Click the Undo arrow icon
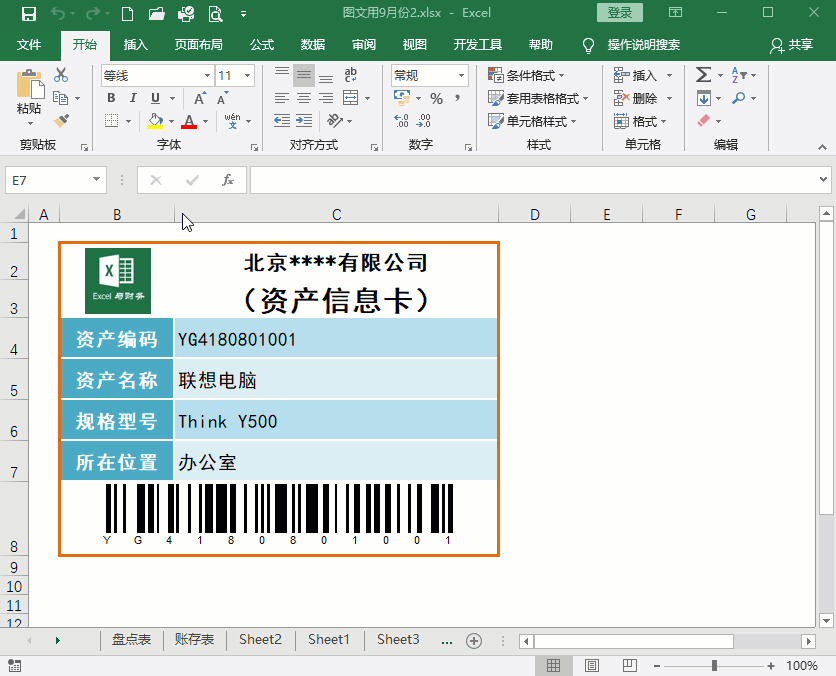 58,13
